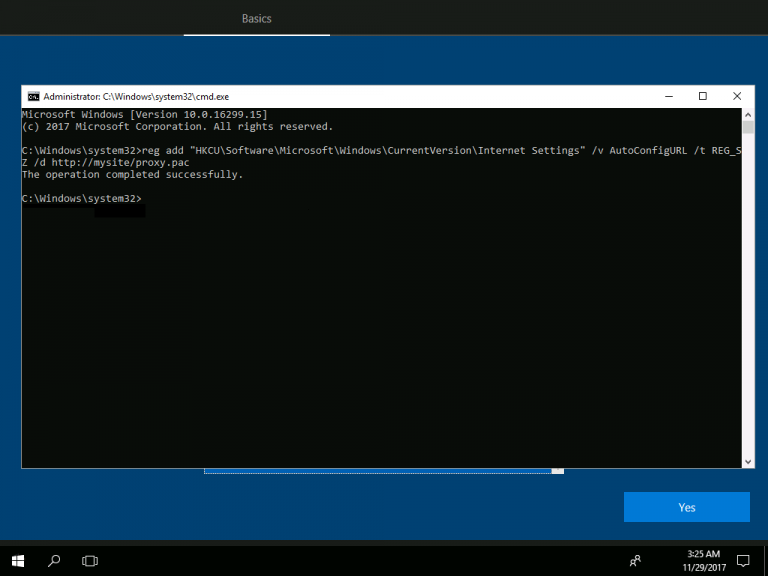Click the empty console scrollbar track
The height and width of the screenshot is (576, 768).
[748, 300]
